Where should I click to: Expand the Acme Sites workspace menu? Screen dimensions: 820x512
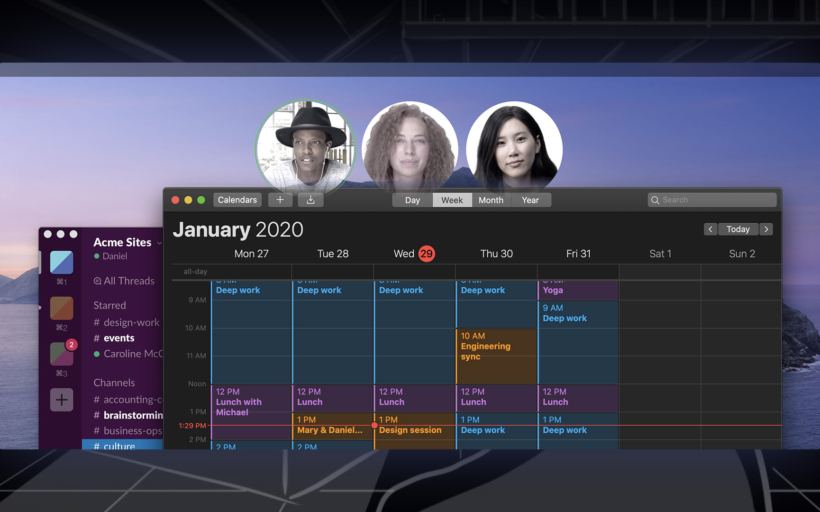pos(127,242)
